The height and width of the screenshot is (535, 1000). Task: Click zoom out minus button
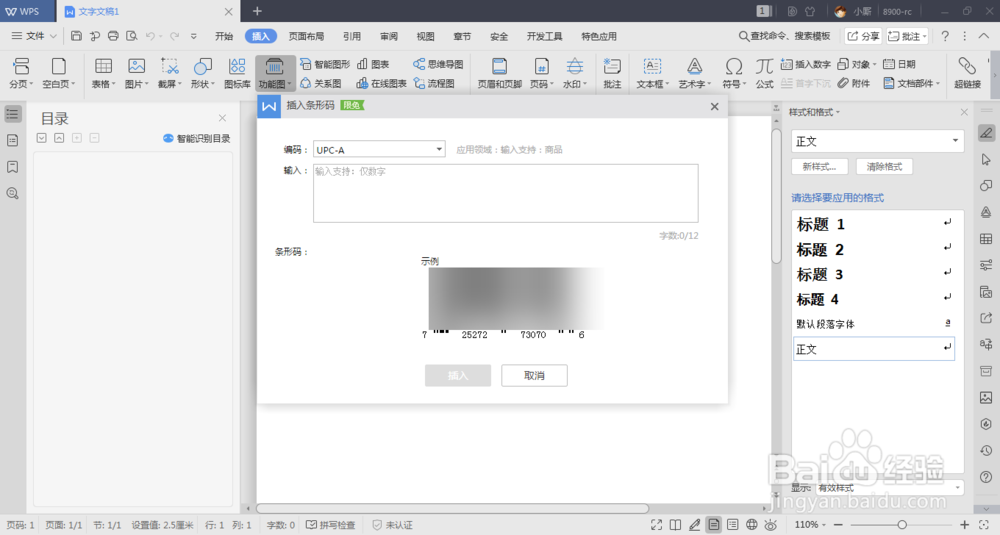(838, 524)
